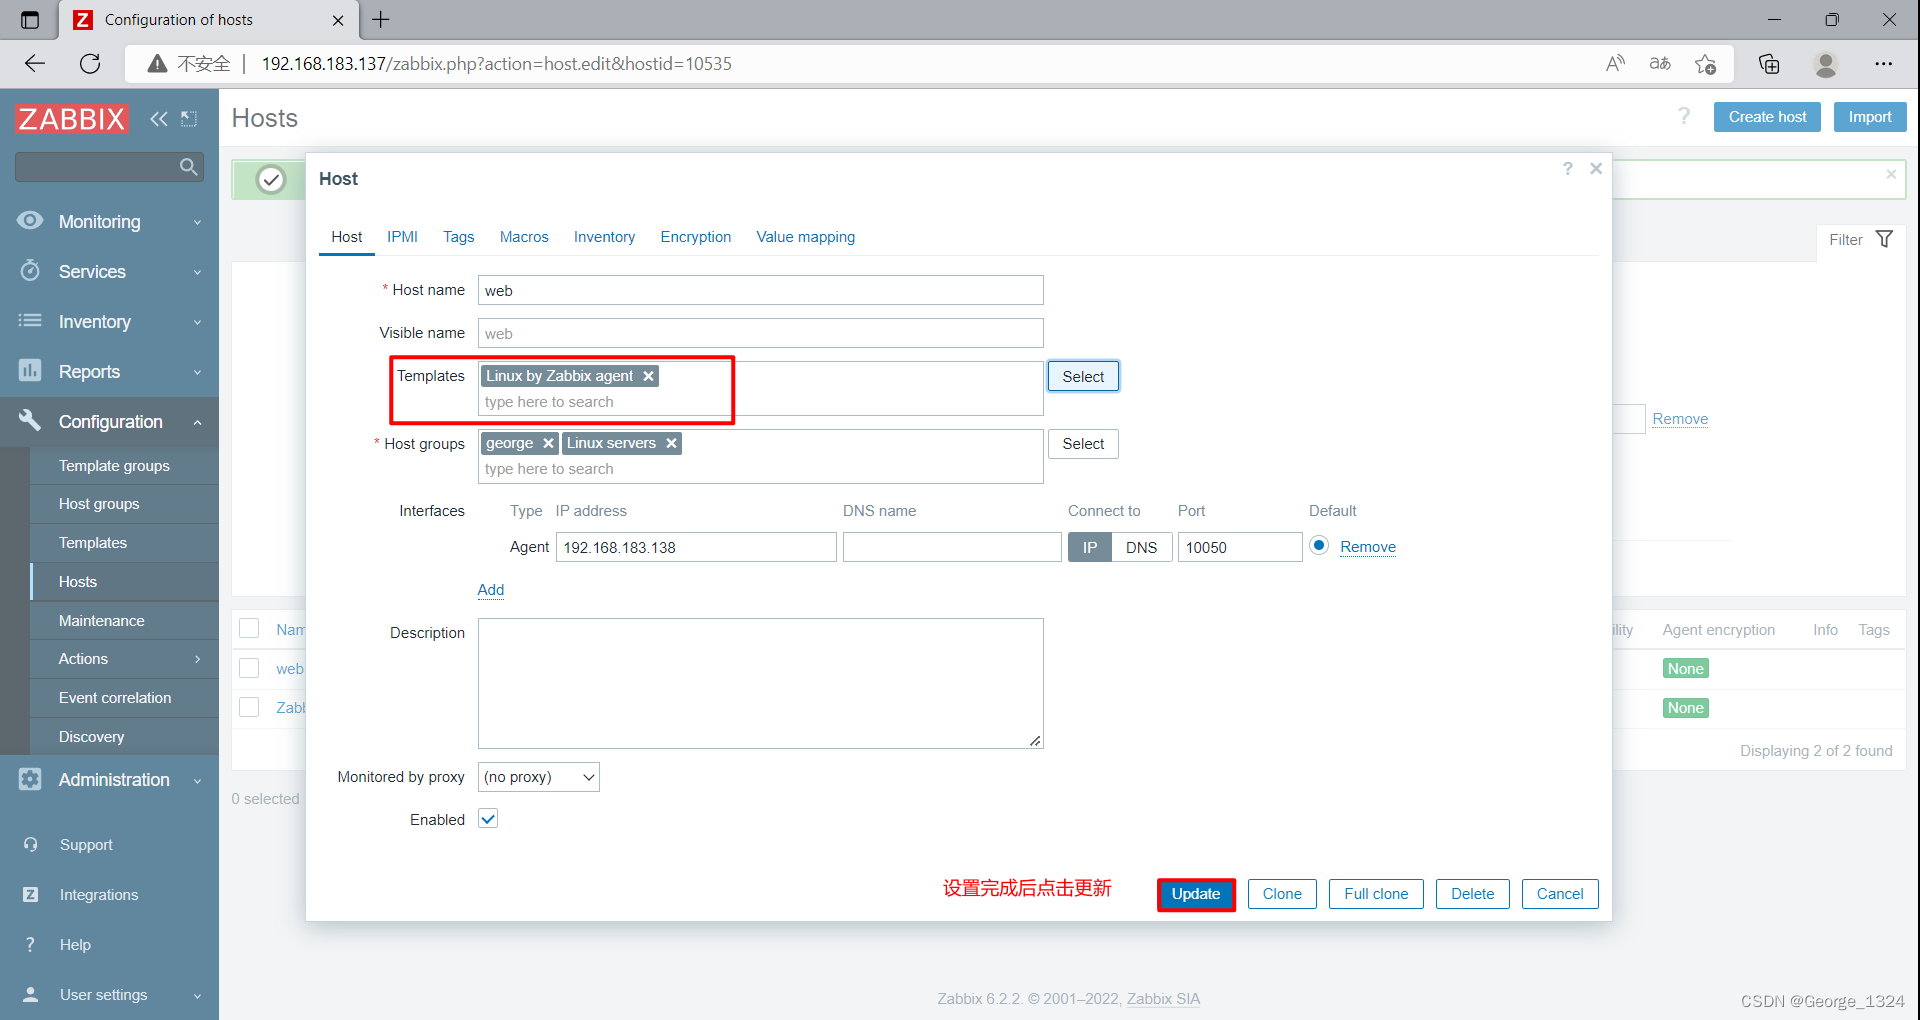Viewport: 1920px width, 1020px height.
Task: Open Monitored by proxy dropdown
Action: coord(539,777)
